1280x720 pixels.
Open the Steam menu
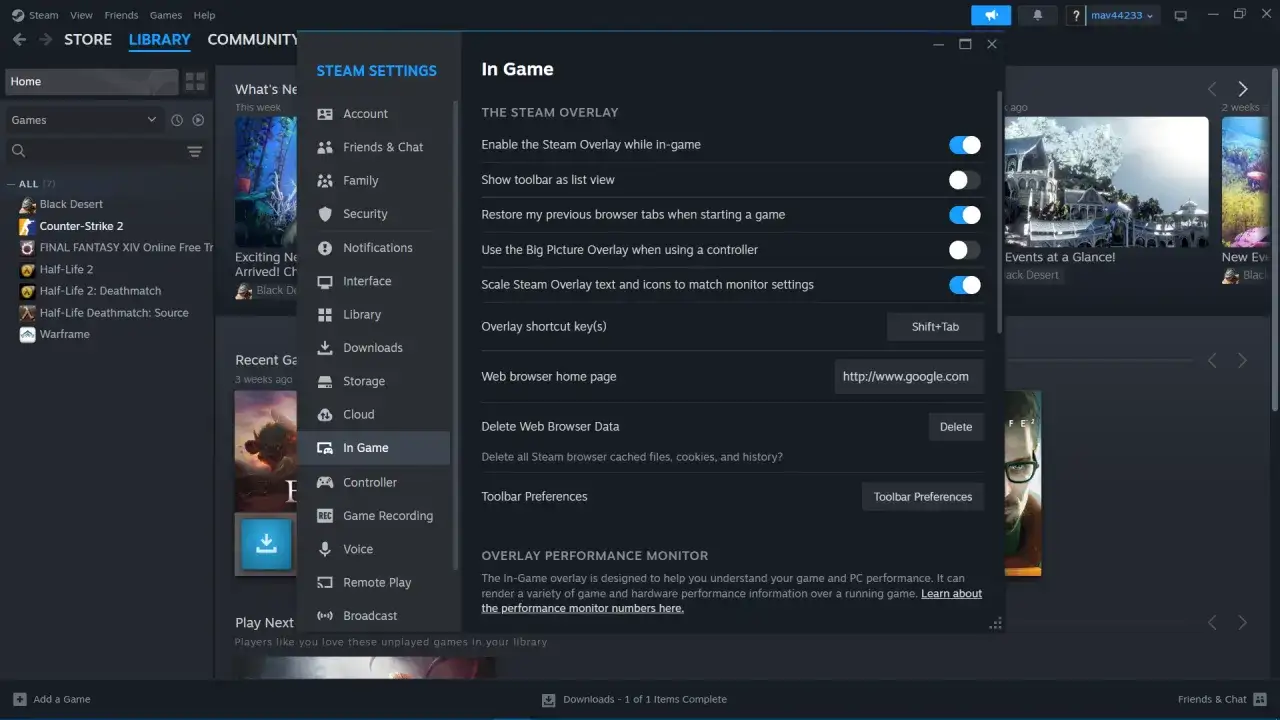(x=43, y=15)
